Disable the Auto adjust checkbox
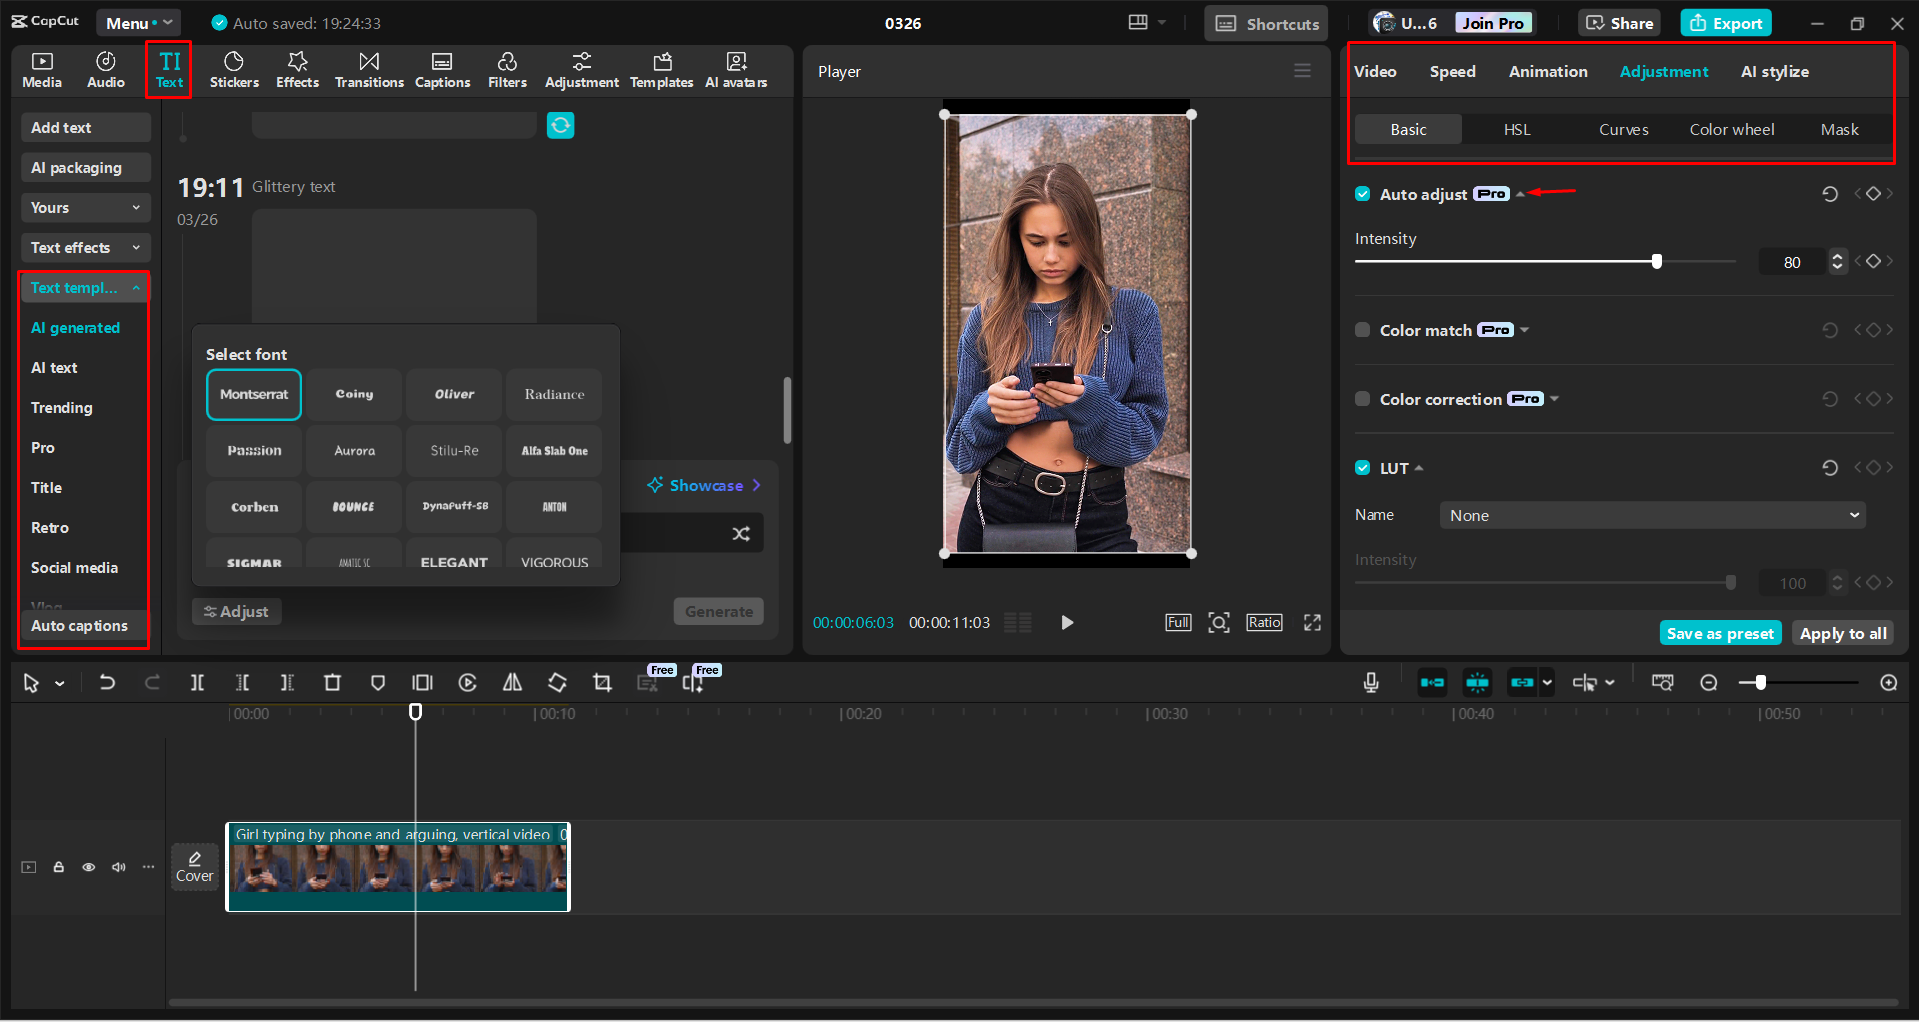 point(1362,193)
